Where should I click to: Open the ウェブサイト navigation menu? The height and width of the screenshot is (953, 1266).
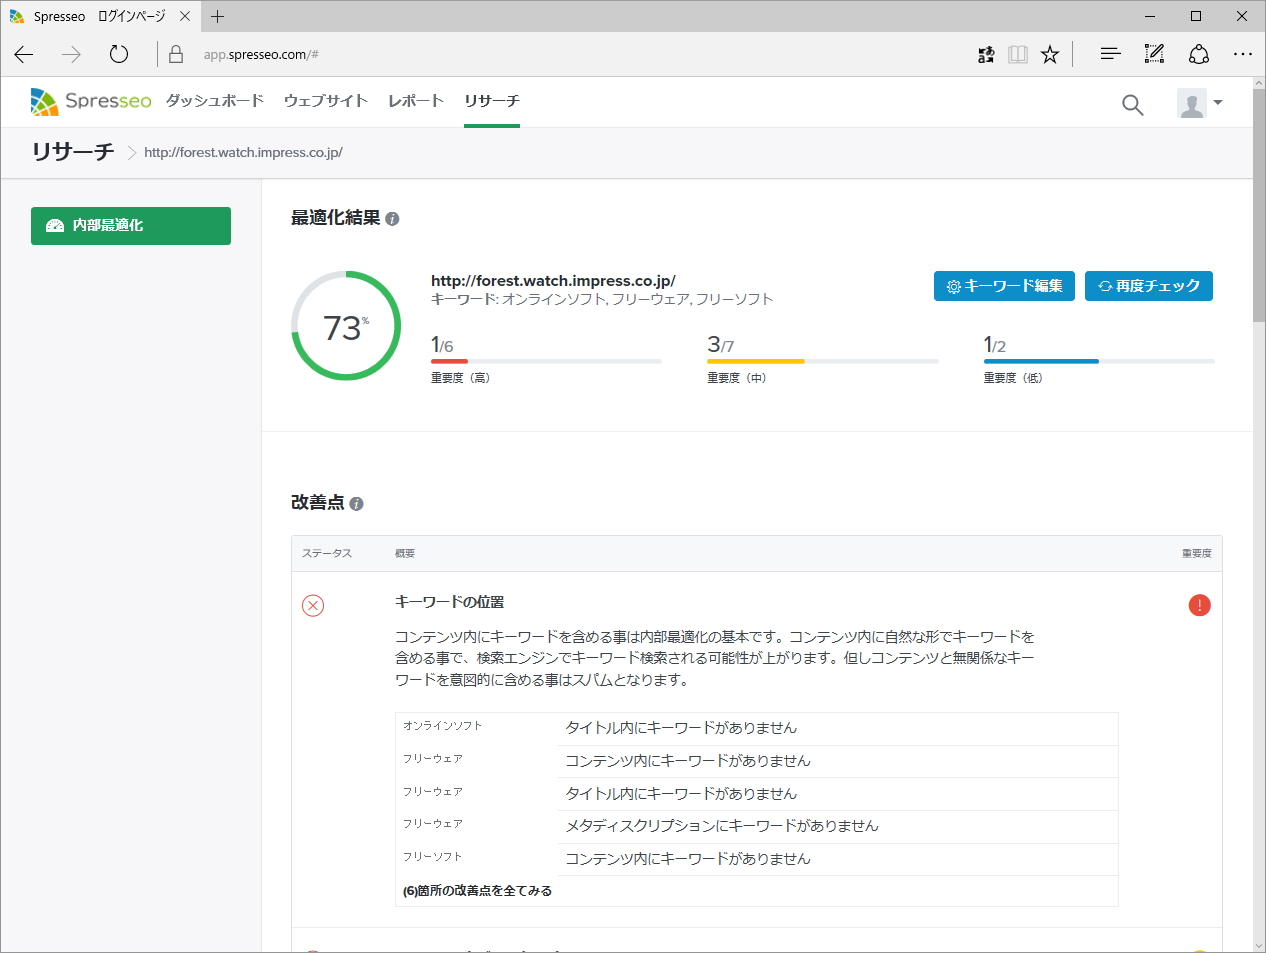325,101
